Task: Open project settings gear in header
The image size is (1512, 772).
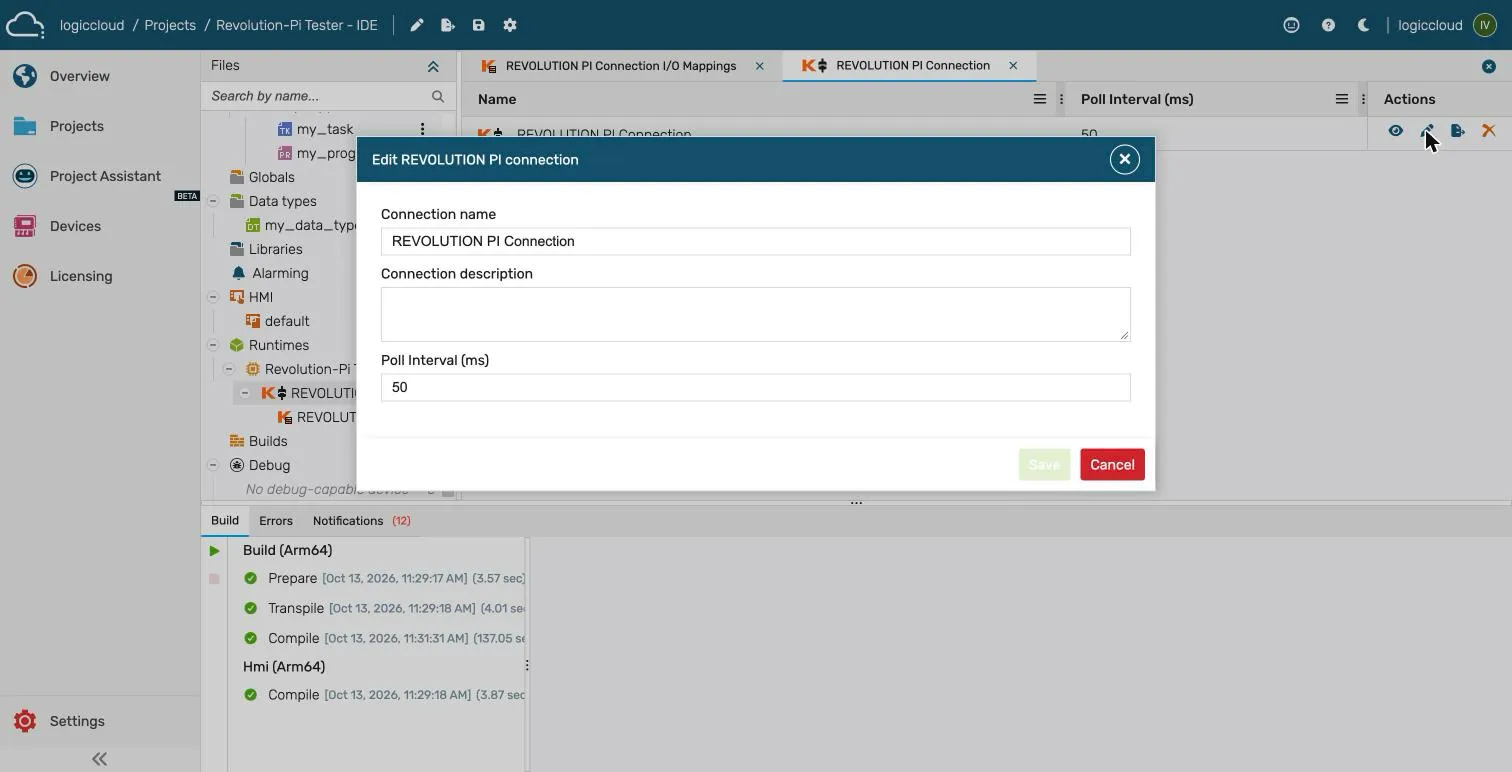Action: 510,25
